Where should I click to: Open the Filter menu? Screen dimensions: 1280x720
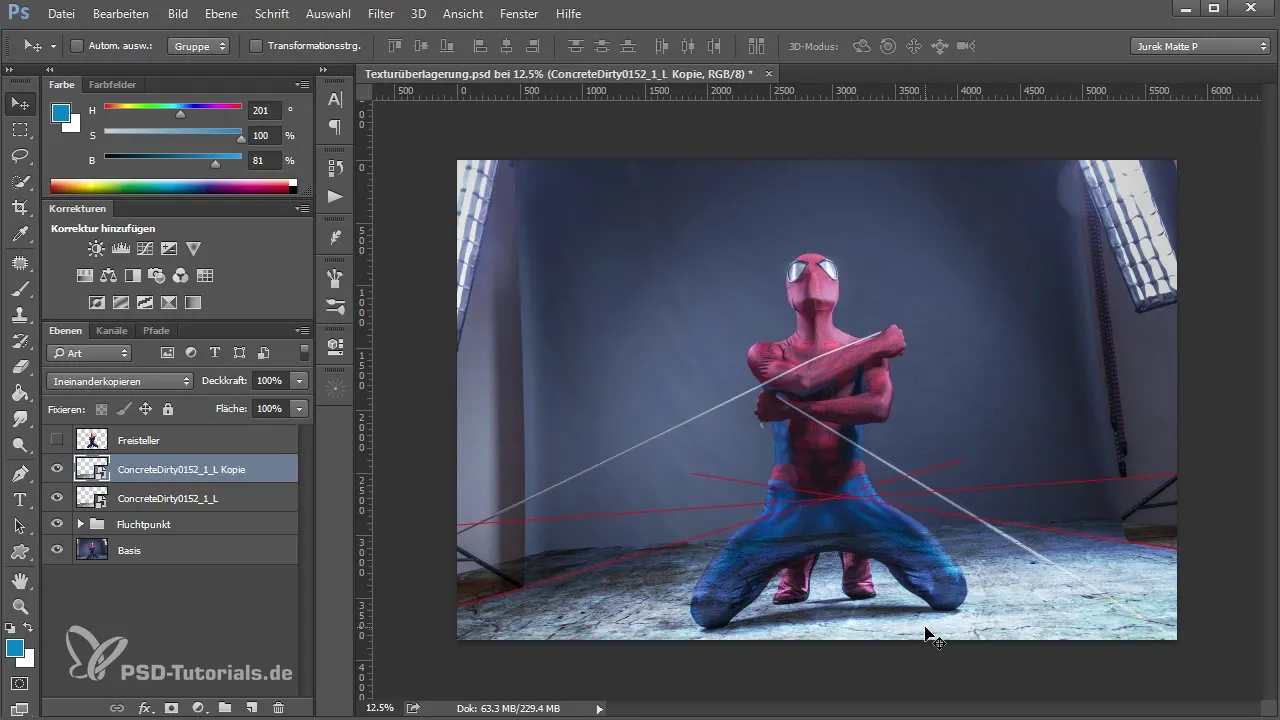coord(380,14)
